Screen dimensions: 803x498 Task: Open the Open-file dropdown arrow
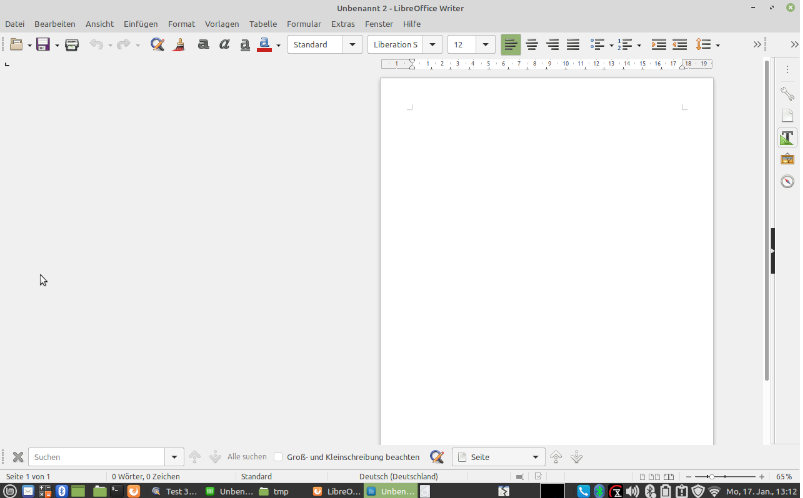click(30, 45)
